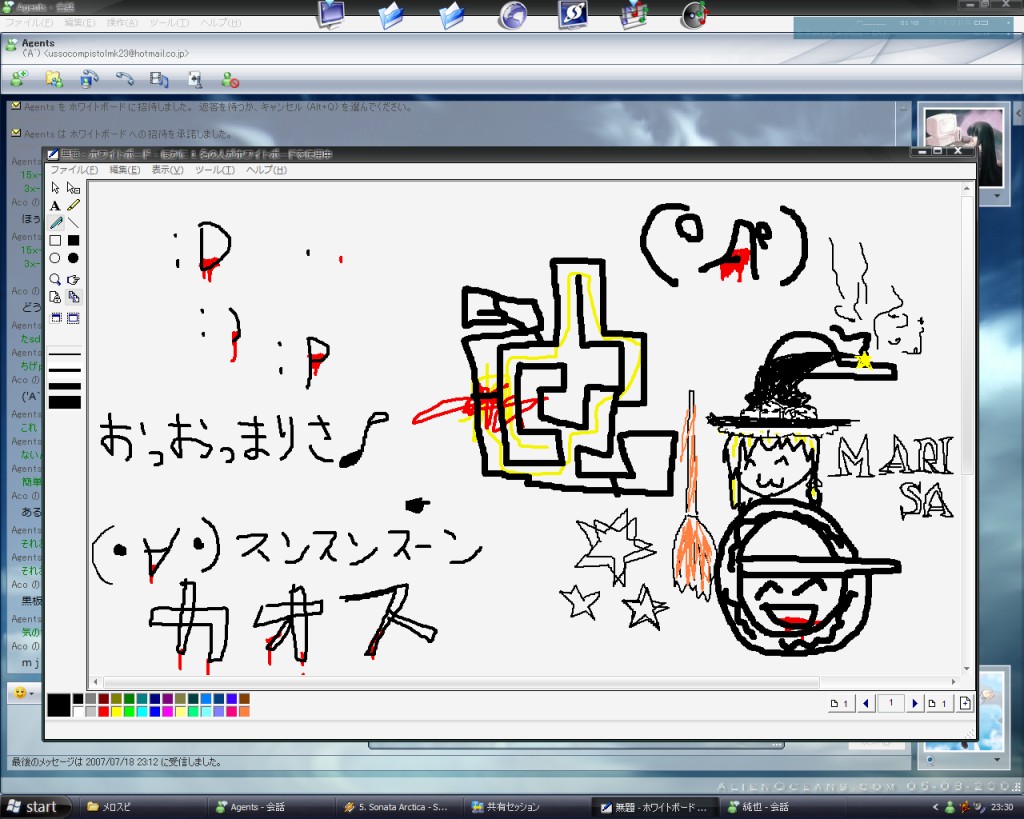
Task: Open the whiteboard ヘルプ(H) menu
Action: pos(266,170)
